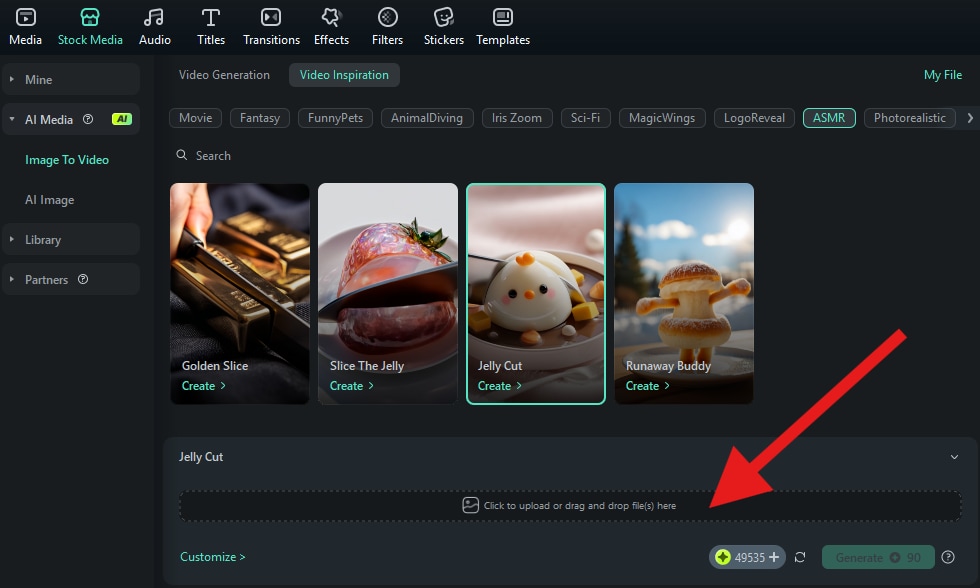Select the Sci-Fi category chip

[x=585, y=118]
